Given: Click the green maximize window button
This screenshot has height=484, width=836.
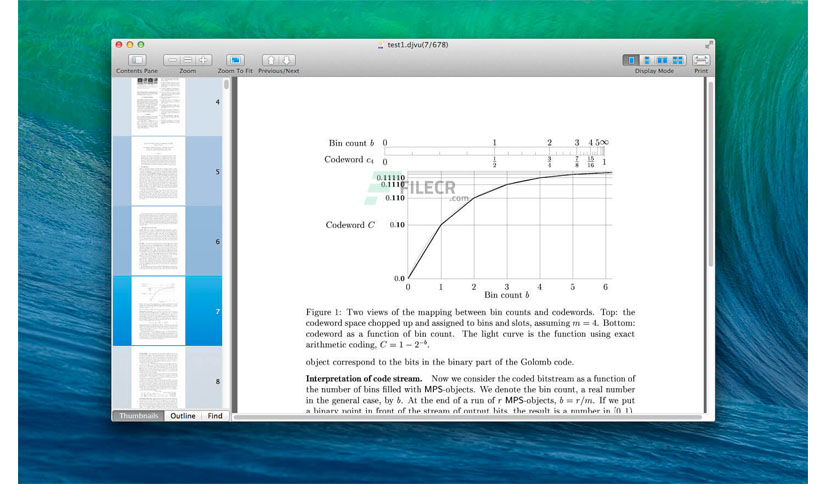Looking at the screenshot, I should pyautogui.click(x=141, y=45).
